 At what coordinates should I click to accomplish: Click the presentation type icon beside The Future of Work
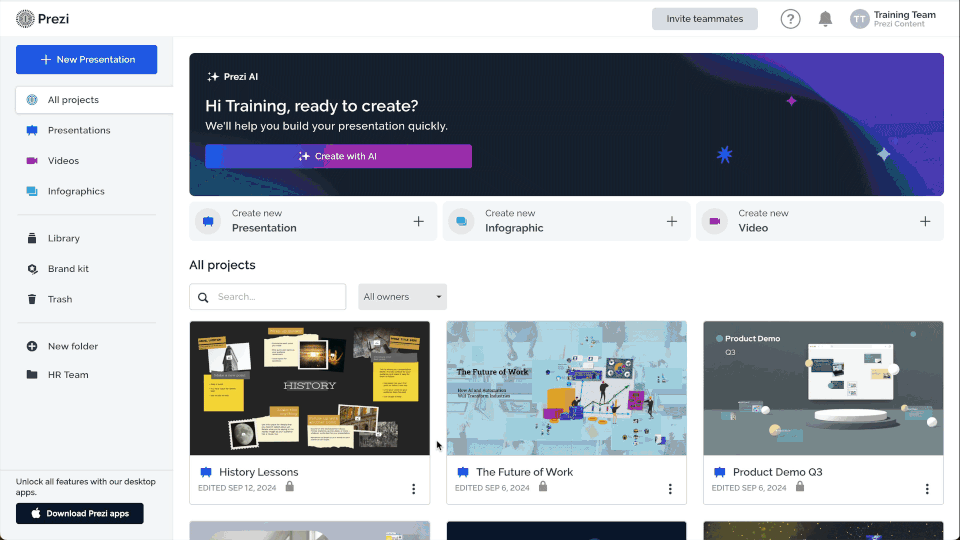coord(463,472)
